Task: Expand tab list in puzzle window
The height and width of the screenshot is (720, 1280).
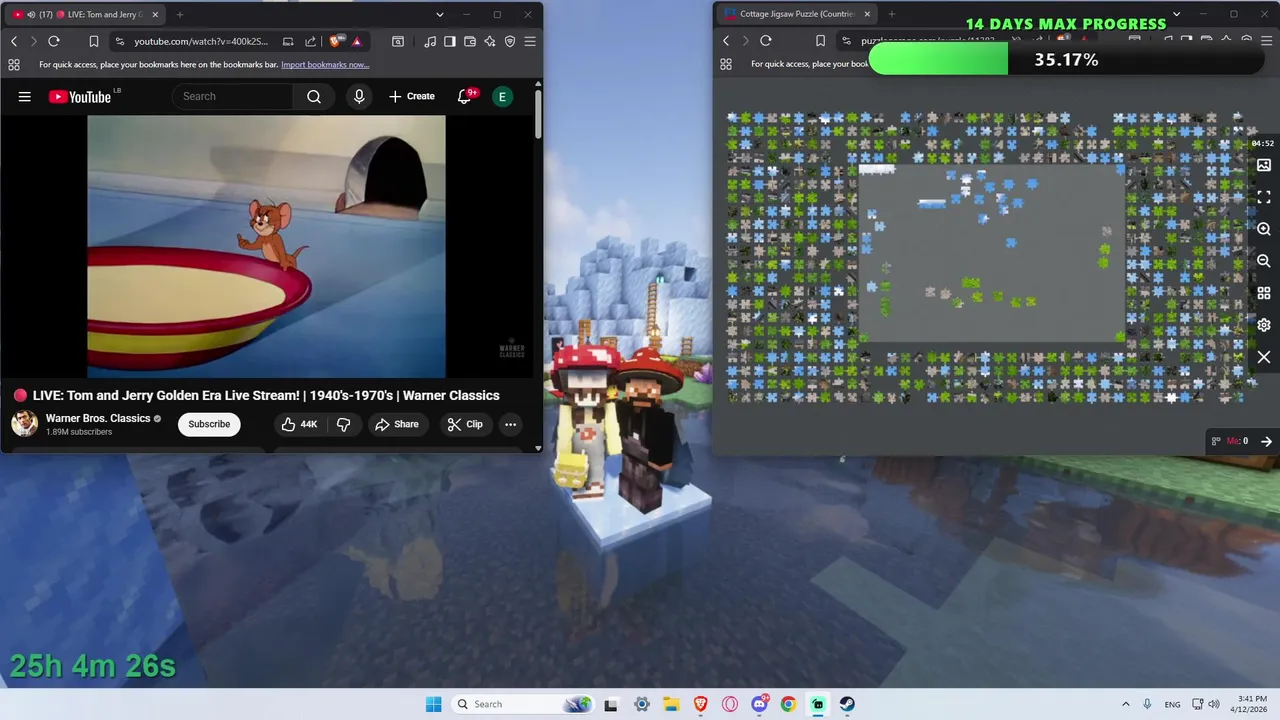Action: coord(1176,14)
